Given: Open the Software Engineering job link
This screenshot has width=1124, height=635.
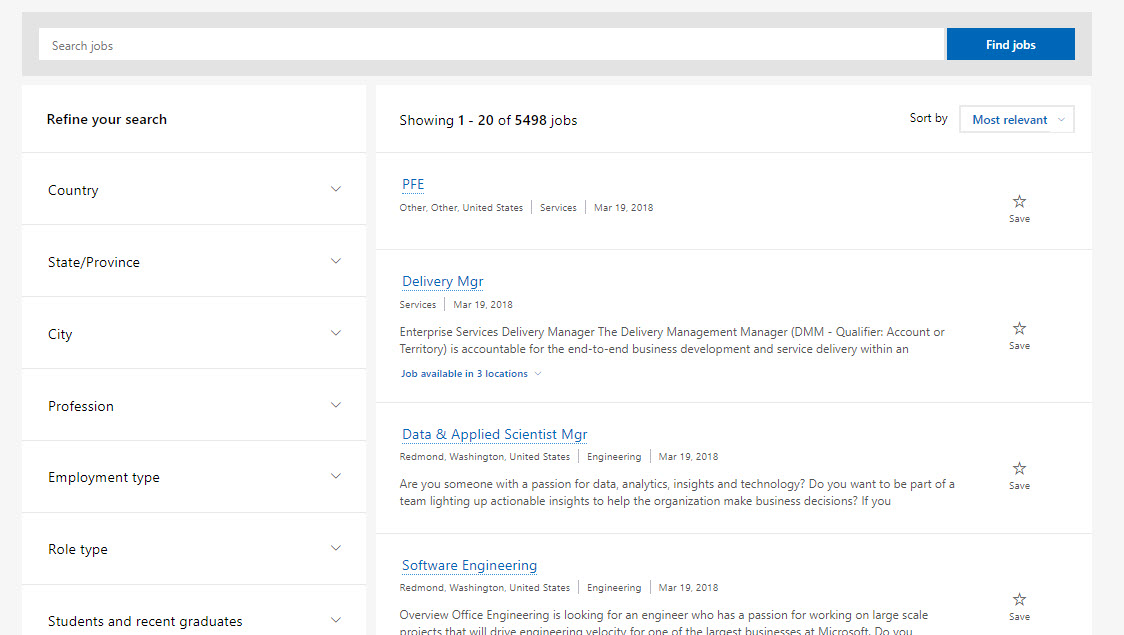Looking at the screenshot, I should (x=469, y=565).
